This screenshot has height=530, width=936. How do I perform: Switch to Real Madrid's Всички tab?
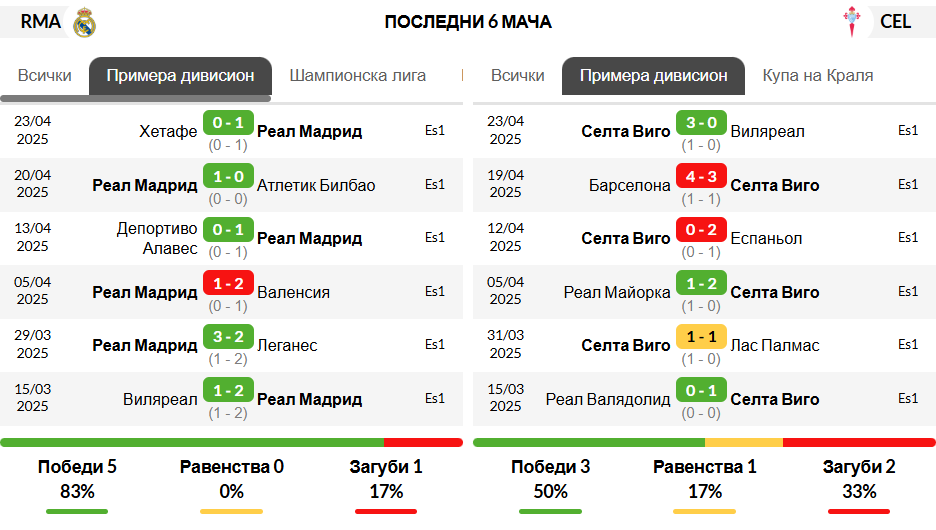click(45, 76)
